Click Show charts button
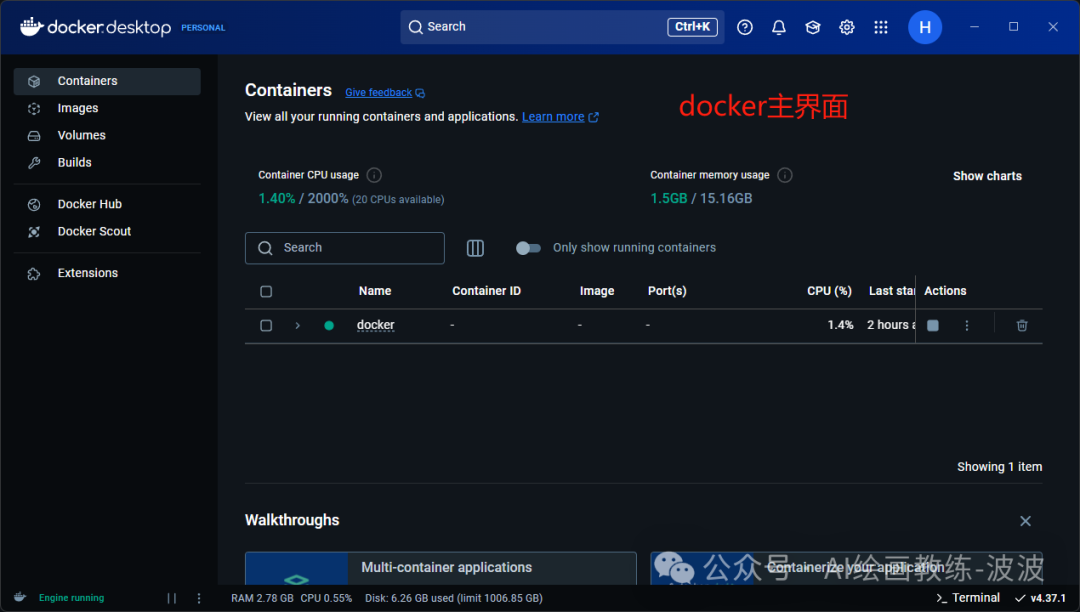 (987, 176)
